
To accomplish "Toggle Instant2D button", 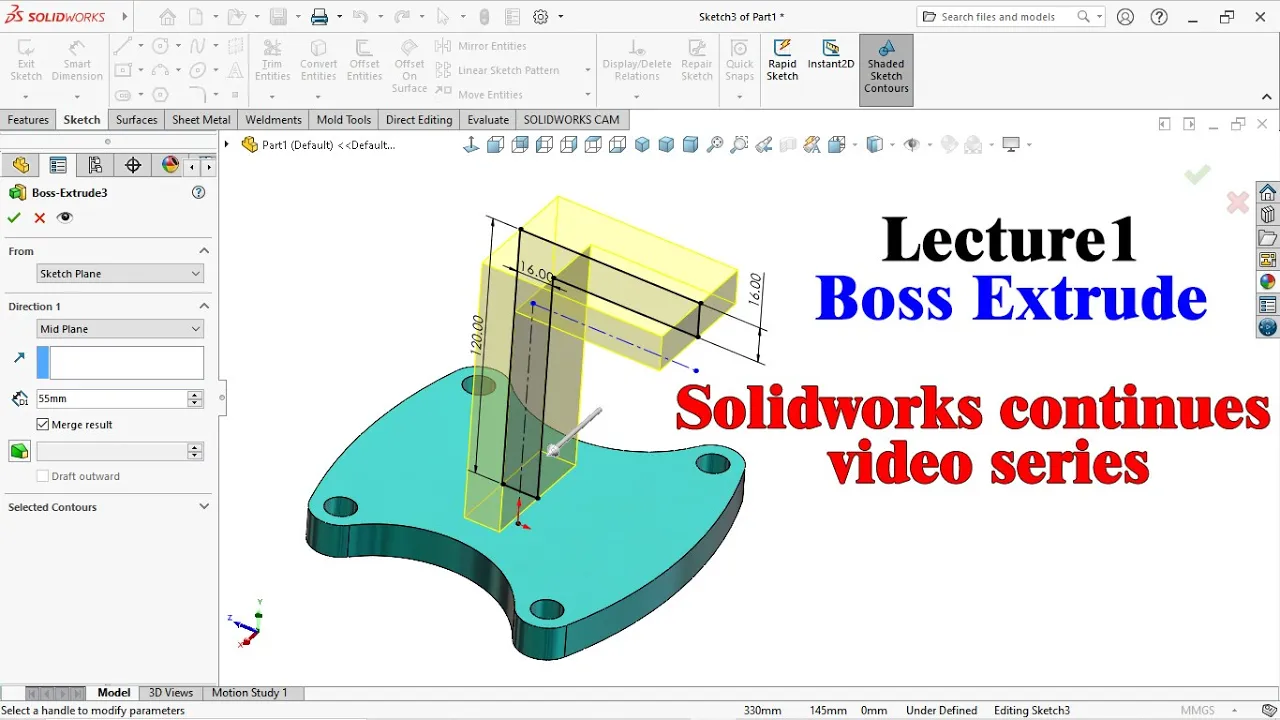I will [831, 55].
